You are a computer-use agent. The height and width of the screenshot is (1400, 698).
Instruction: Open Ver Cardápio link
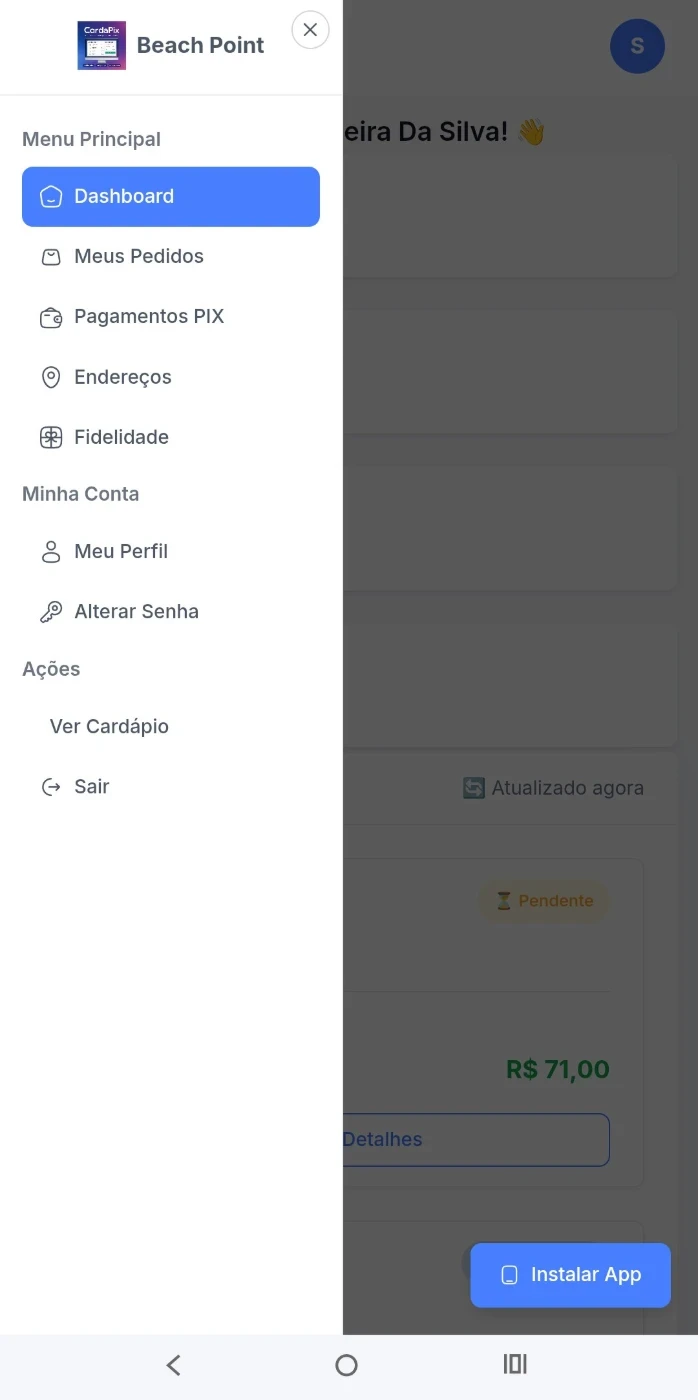[109, 726]
